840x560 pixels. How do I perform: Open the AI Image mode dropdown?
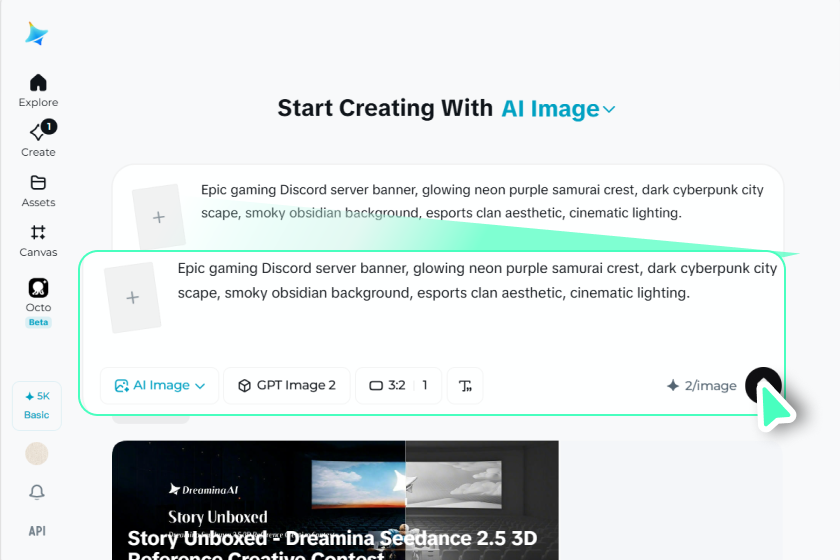tap(160, 385)
